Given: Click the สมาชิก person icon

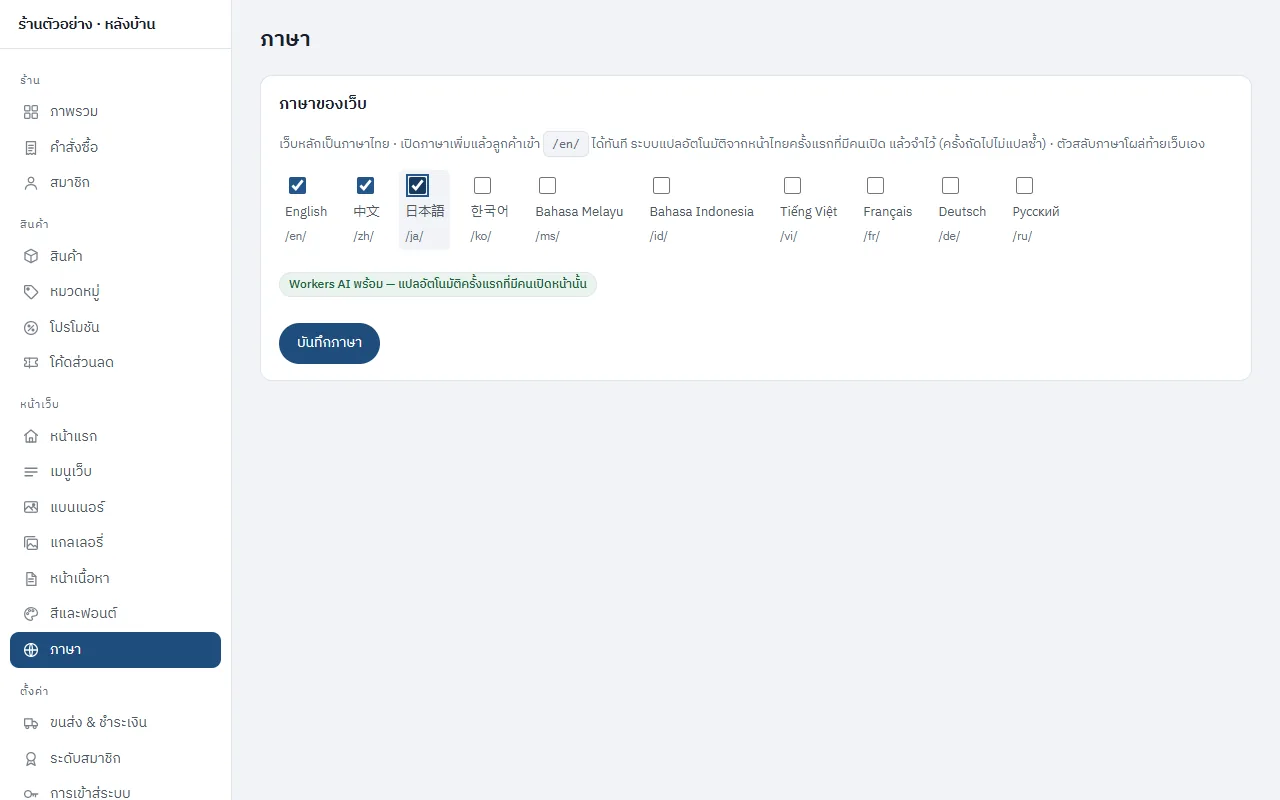Looking at the screenshot, I should click(31, 183).
